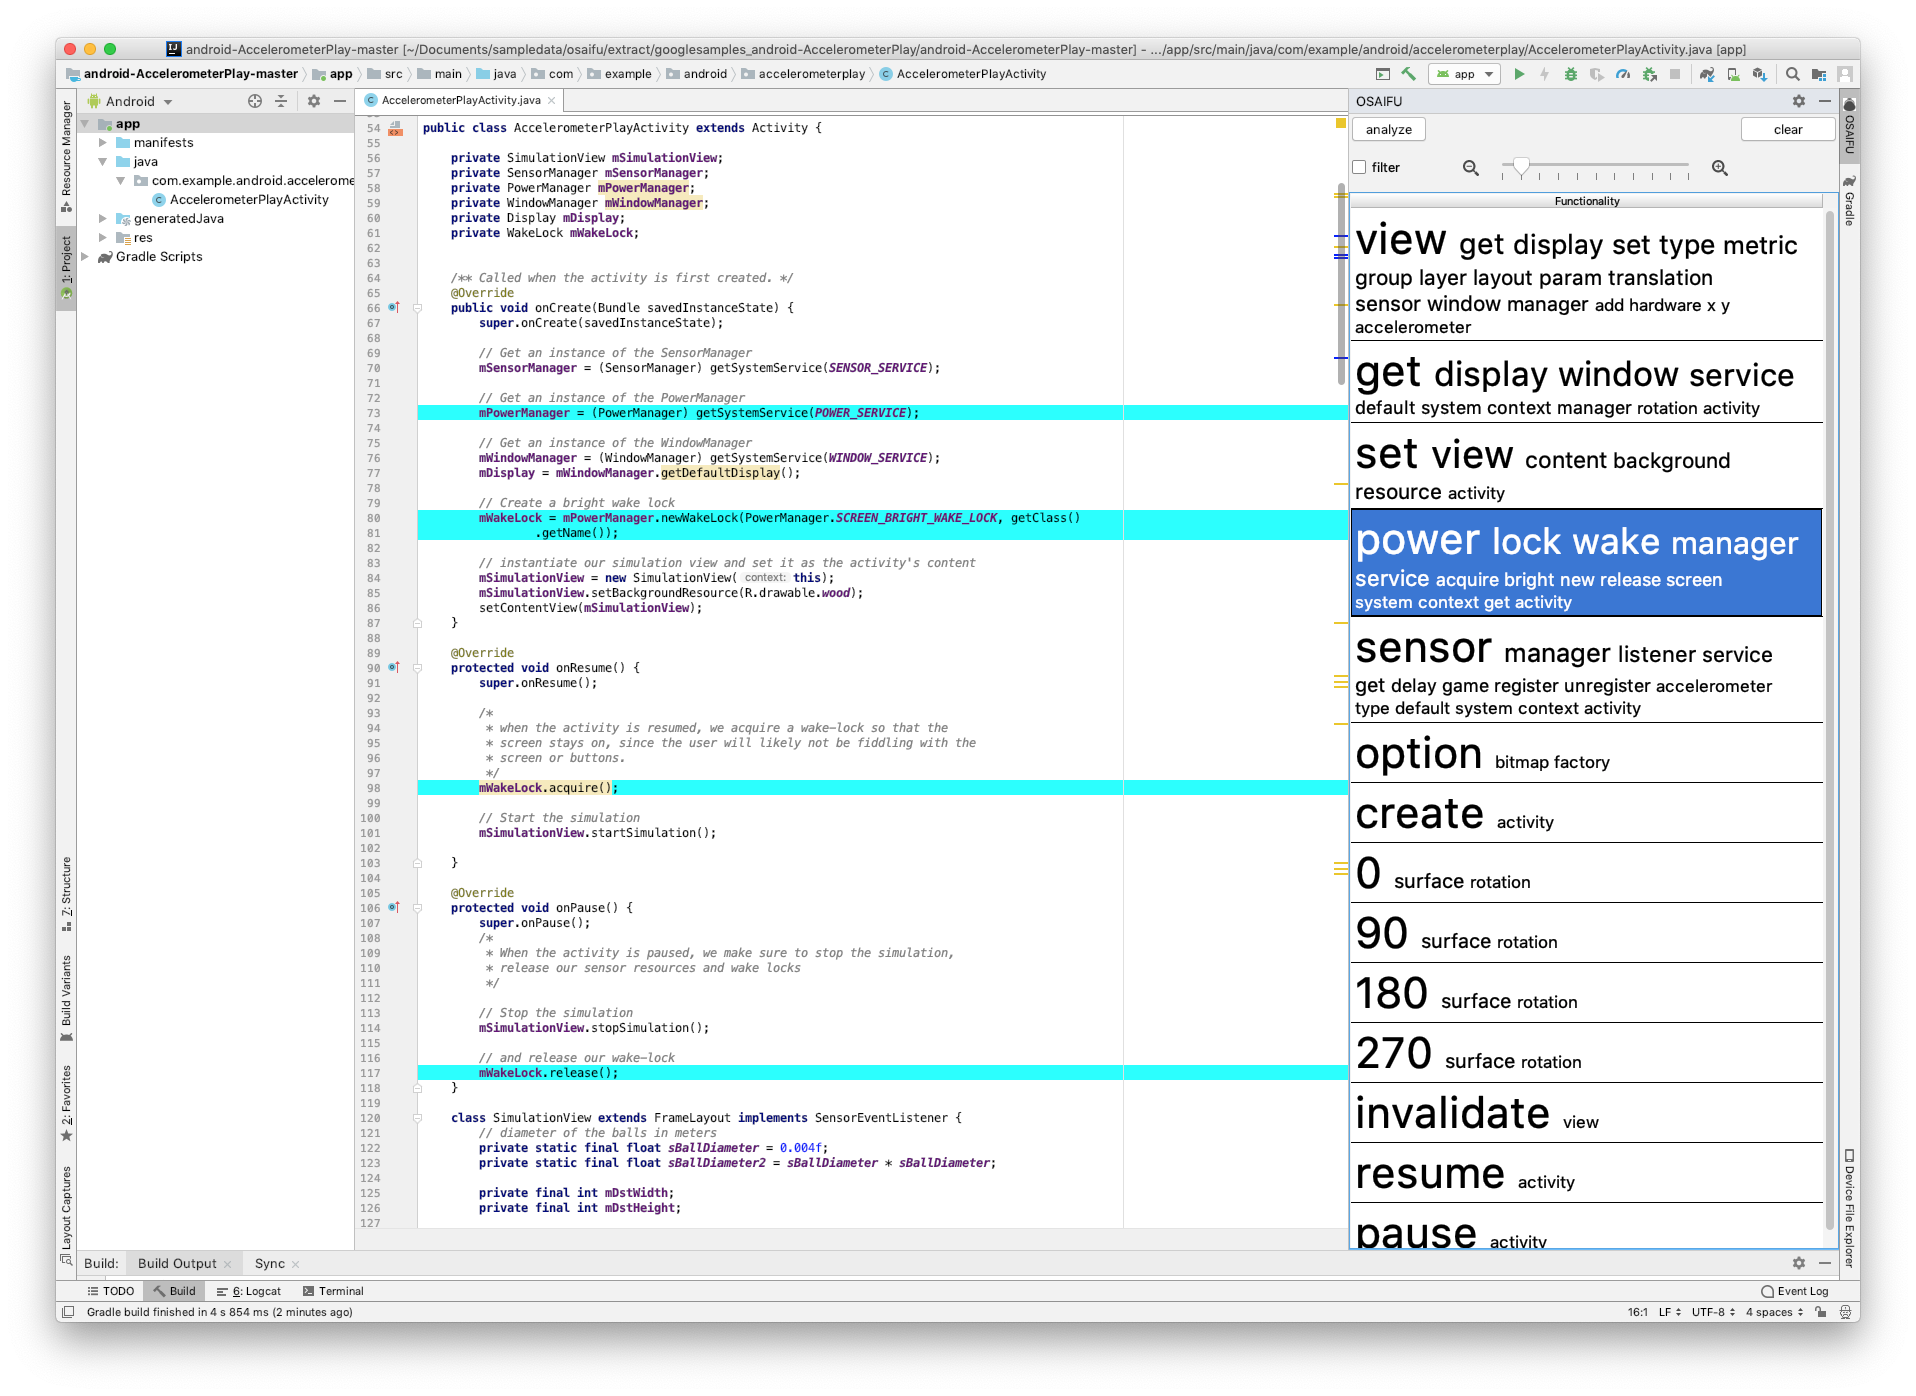The image size is (1916, 1396).
Task: Open the Logcat tool window
Action: click(x=249, y=1292)
